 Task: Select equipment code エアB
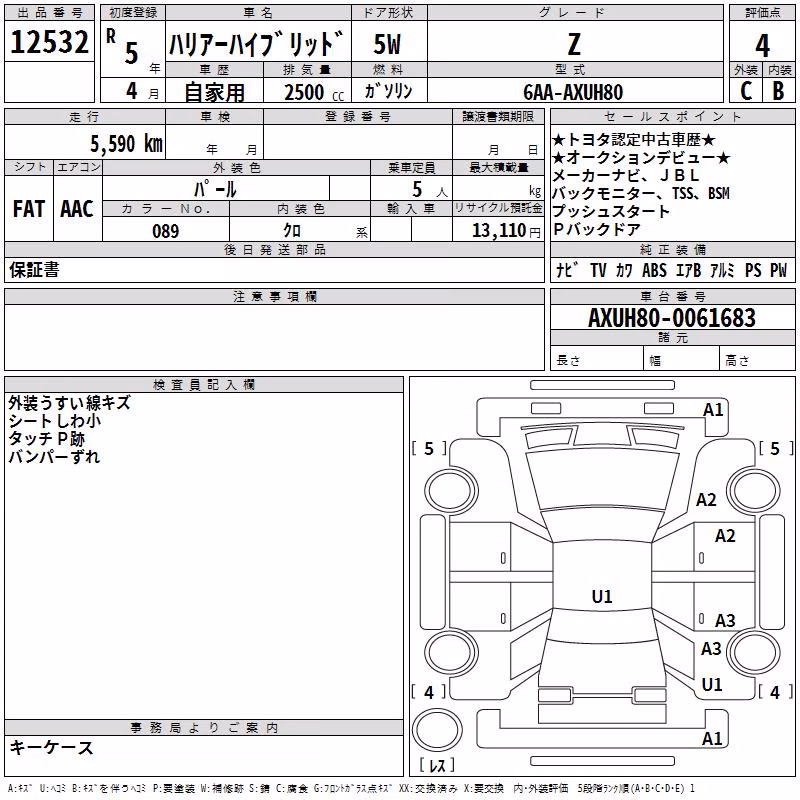point(689,270)
